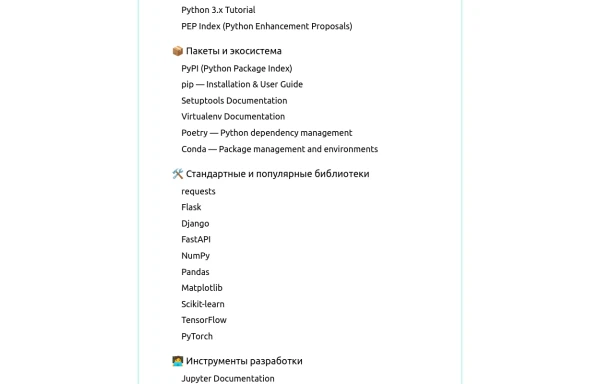This screenshot has width=600, height=384.
Task: Open the Scikit-learn link
Action: click(203, 304)
